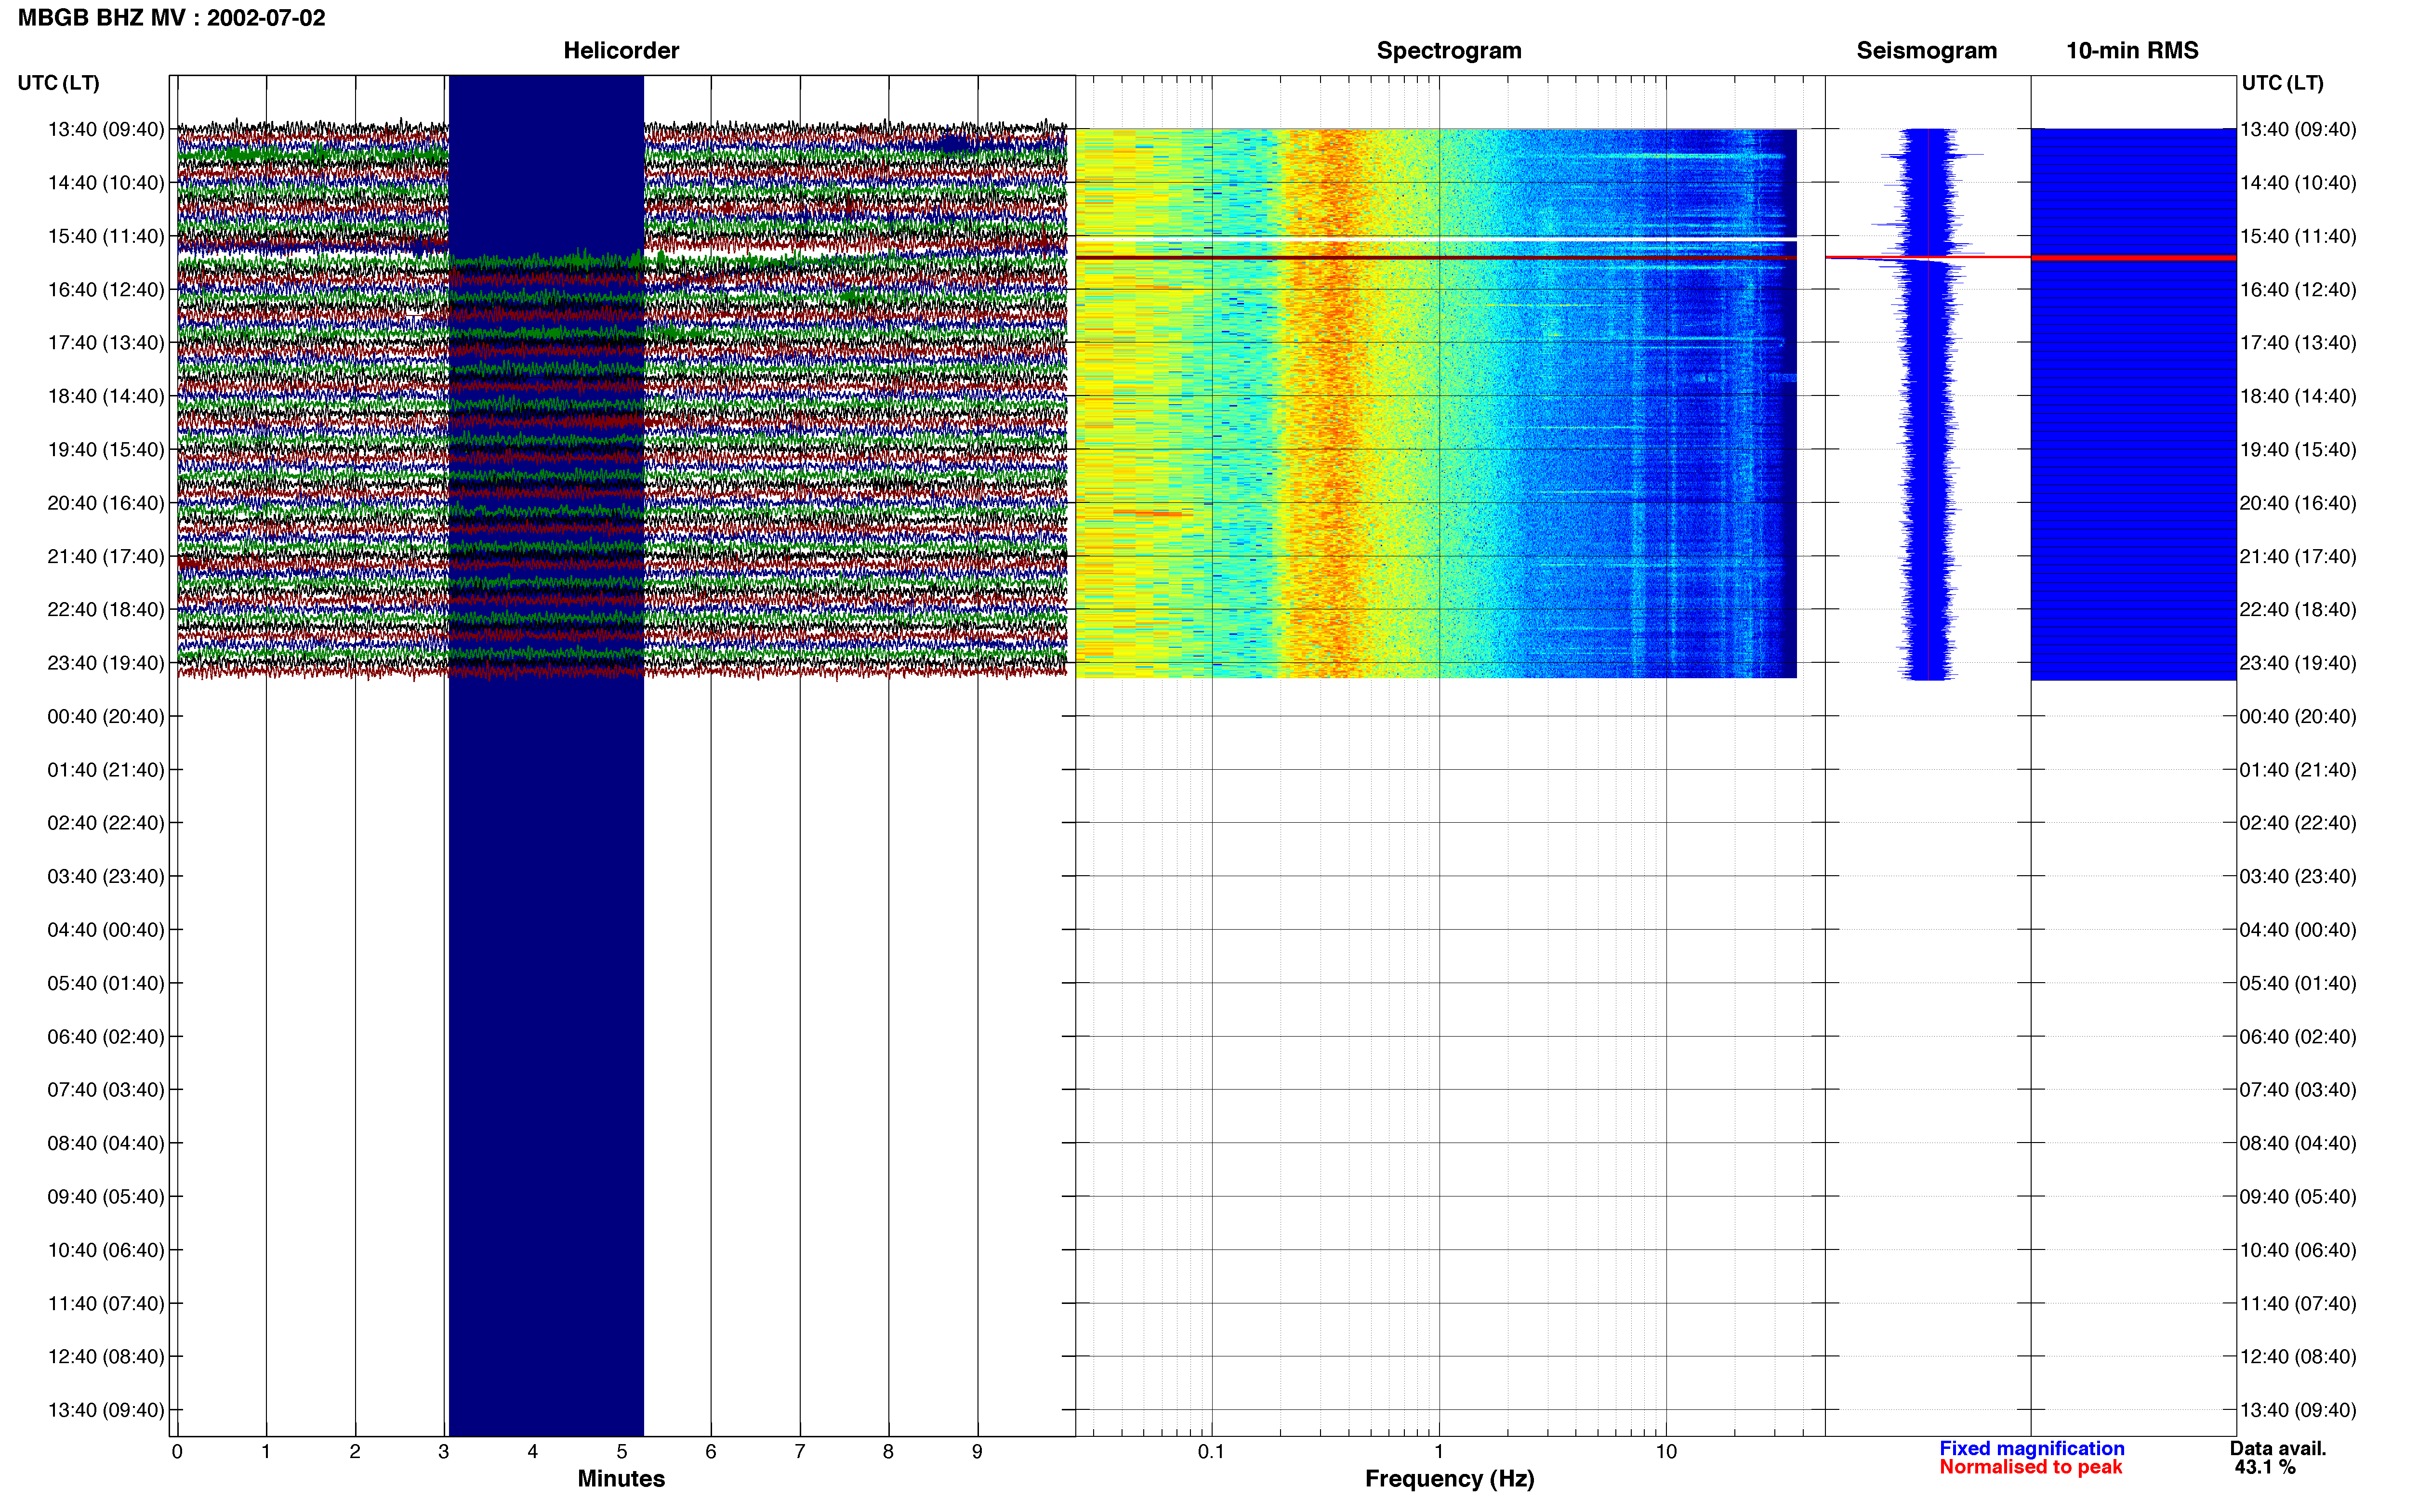This screenshot has height=1512, width=2418.
Task: Select the "11:40 (07:40)" label on the RMS panel axis
Action: coord(2298,1304)
